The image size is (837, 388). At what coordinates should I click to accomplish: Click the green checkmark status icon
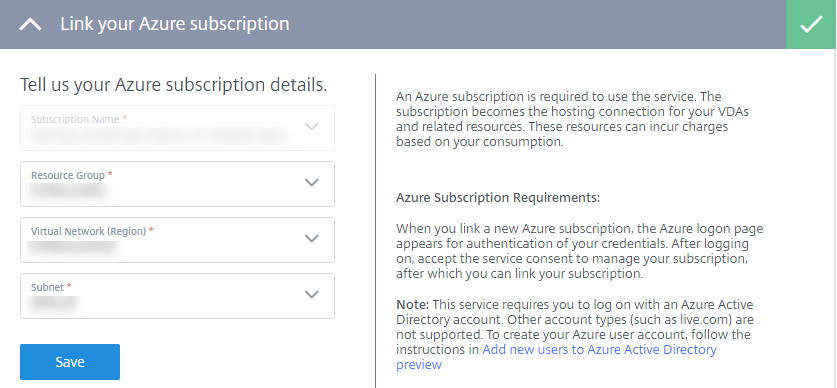click(811, 25)
